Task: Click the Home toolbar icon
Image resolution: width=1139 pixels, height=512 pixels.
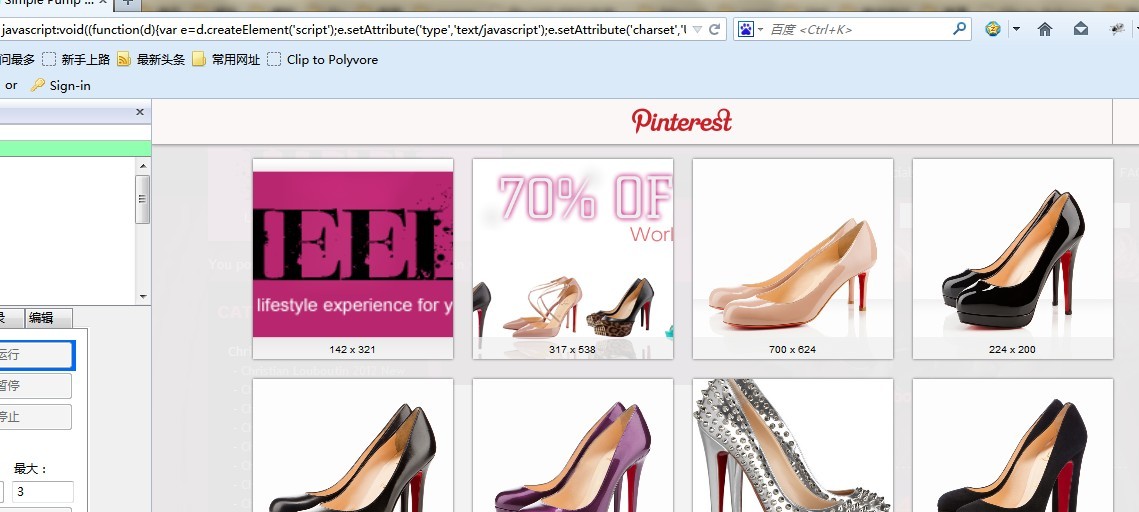Action: coord(1045,29)
